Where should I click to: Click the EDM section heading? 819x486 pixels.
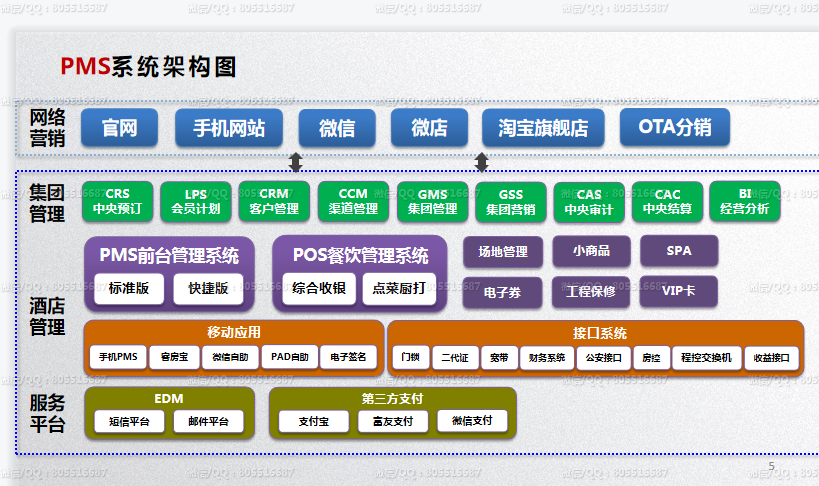point(169,399)
